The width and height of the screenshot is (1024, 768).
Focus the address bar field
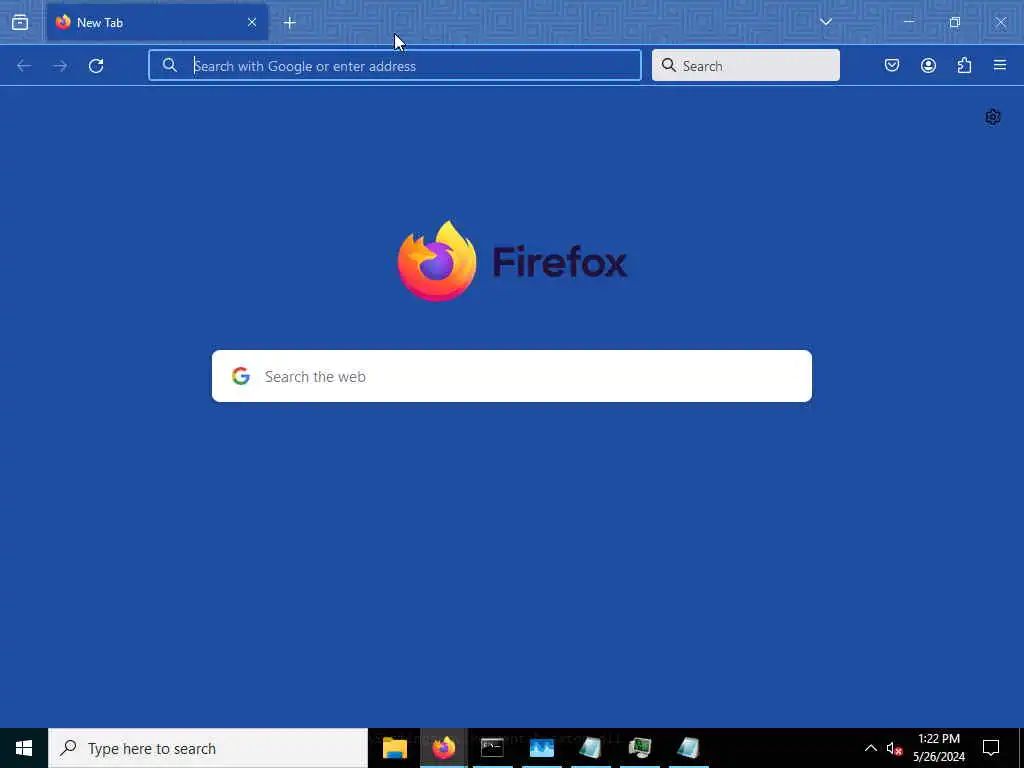(x=394, y=65)
